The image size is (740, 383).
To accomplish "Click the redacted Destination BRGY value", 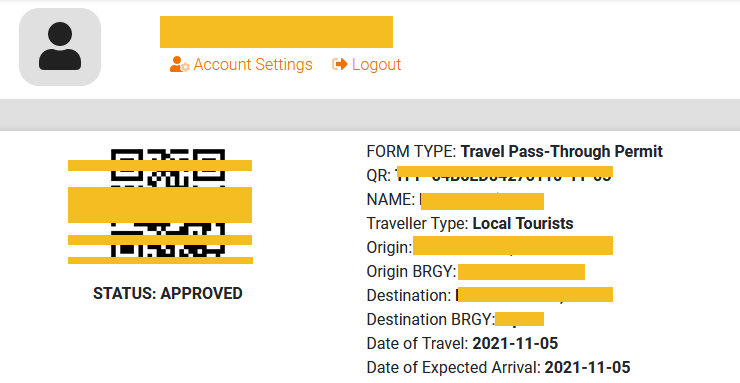I will tap(520, 319).
